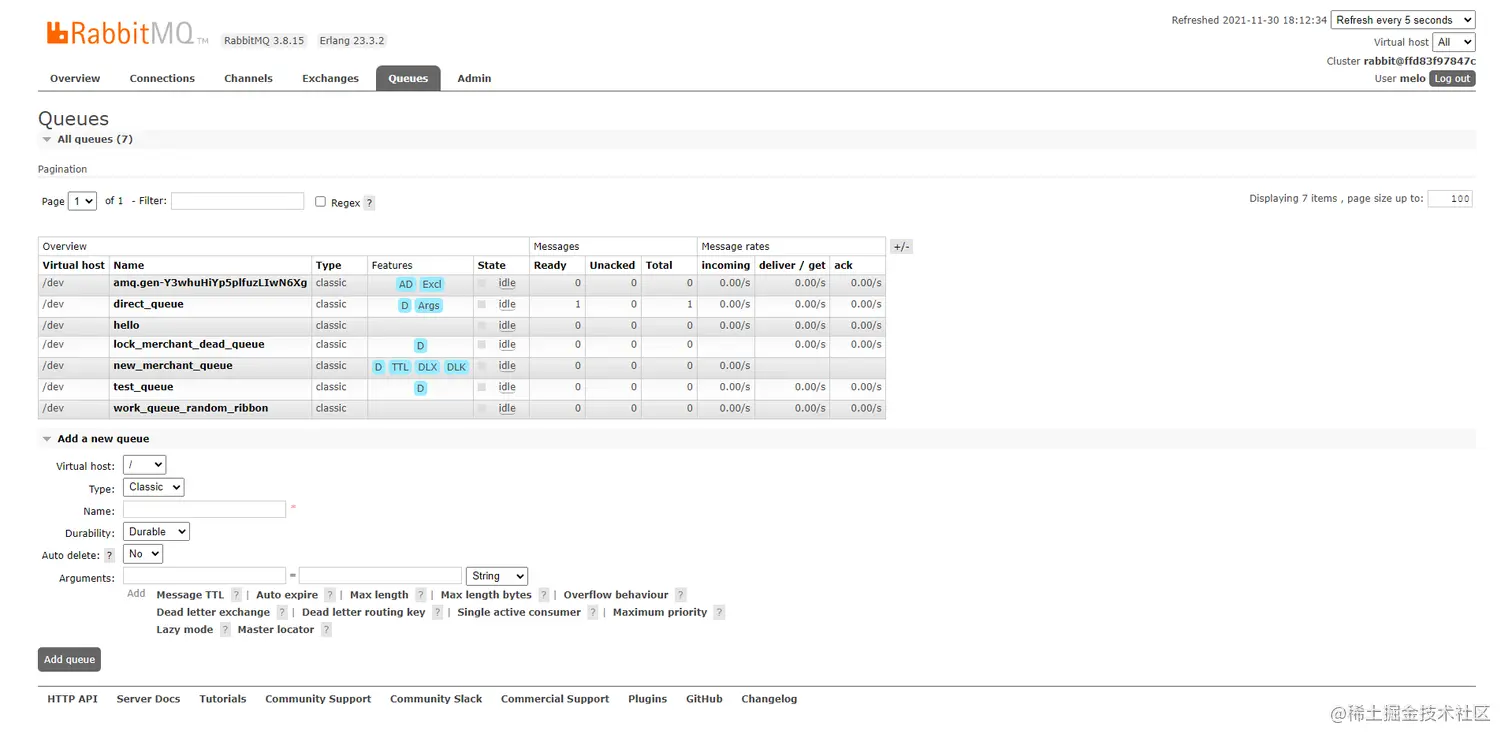Click the page size input field

(1450, 199)
